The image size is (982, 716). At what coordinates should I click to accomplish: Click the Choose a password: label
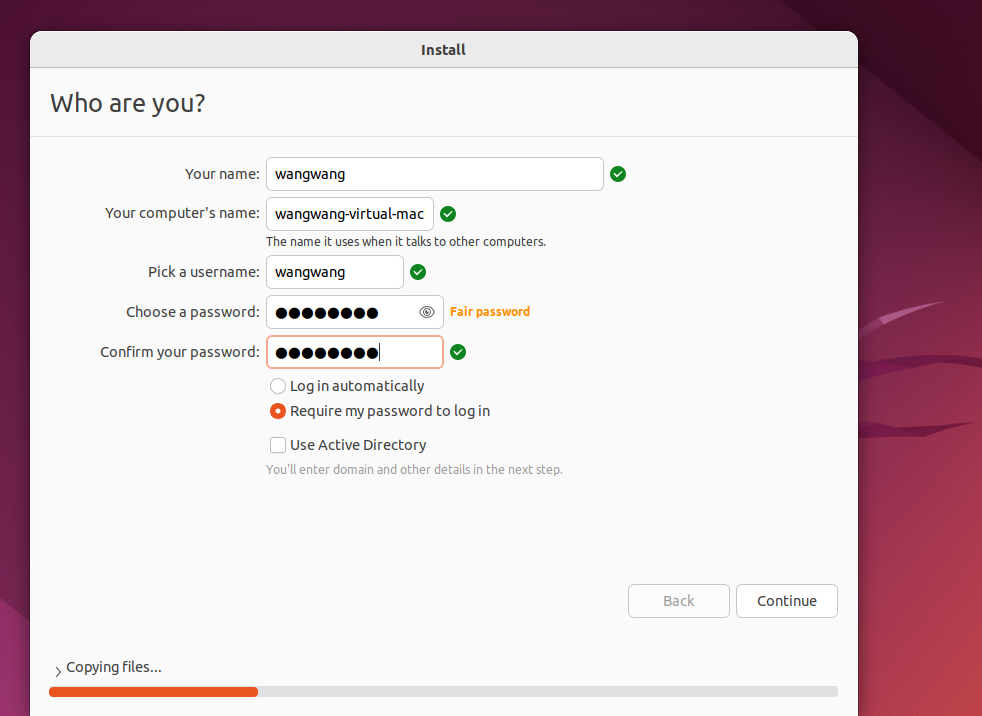point(192,312)
